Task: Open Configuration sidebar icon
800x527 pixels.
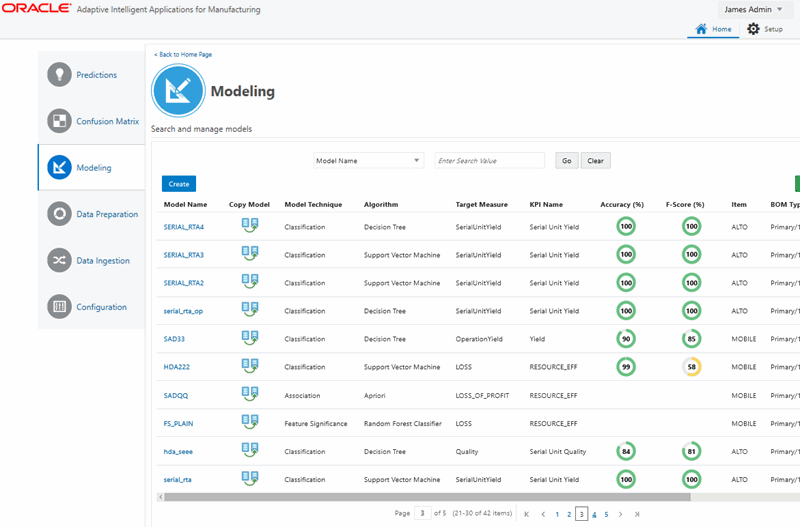Action: (x=60, y=307)
